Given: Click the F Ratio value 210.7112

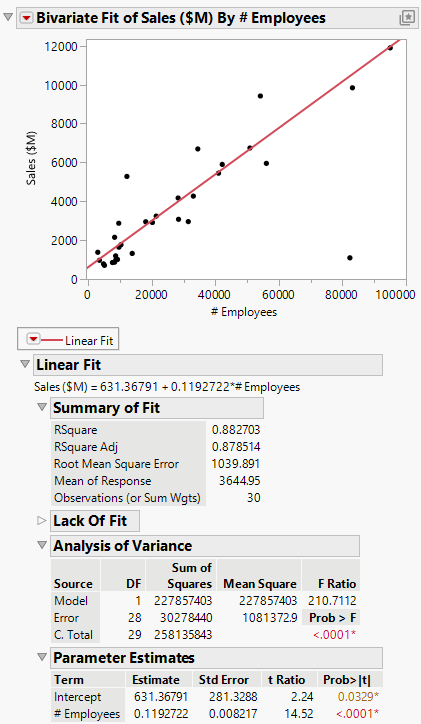Looking at the screenshot, I should pos(332,601).
